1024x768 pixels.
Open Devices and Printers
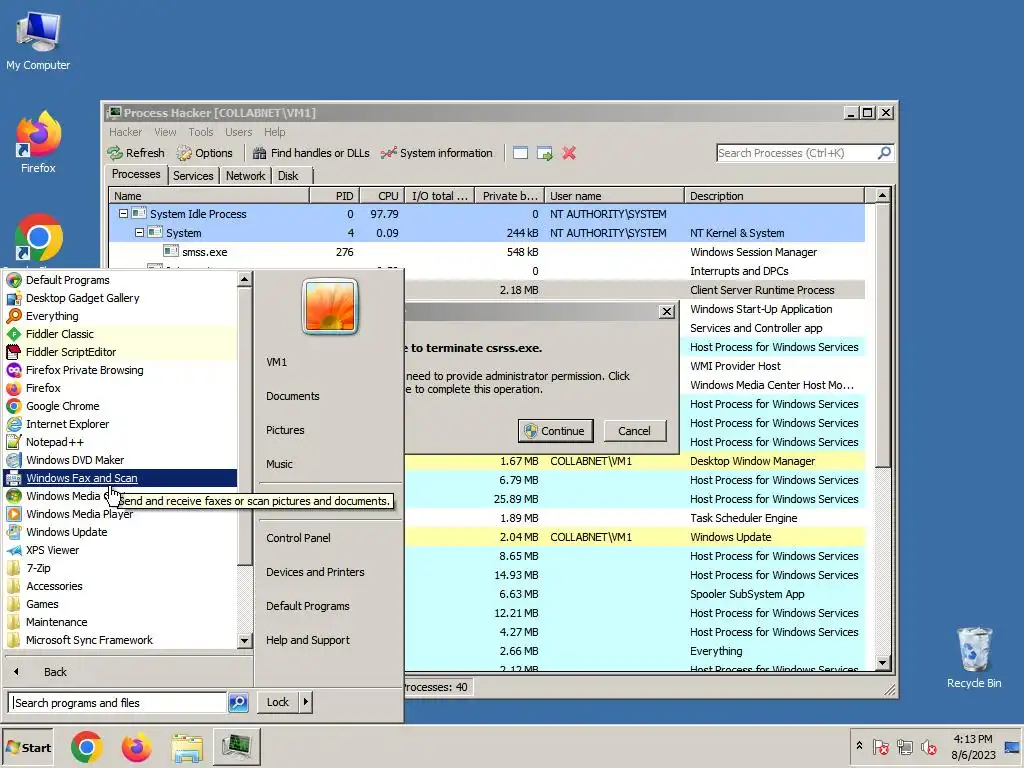[315, 572]
